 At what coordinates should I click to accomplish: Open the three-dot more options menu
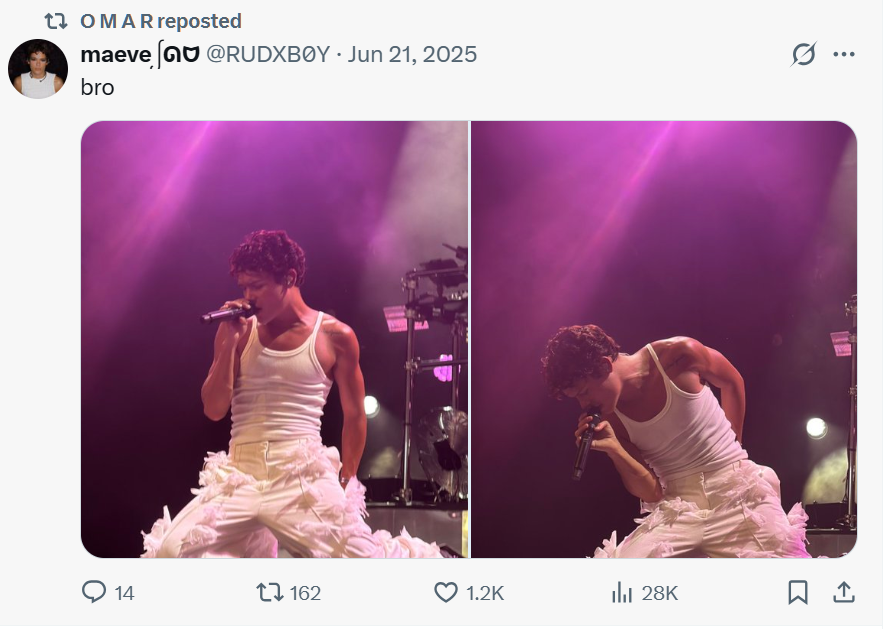pos(844,55)
